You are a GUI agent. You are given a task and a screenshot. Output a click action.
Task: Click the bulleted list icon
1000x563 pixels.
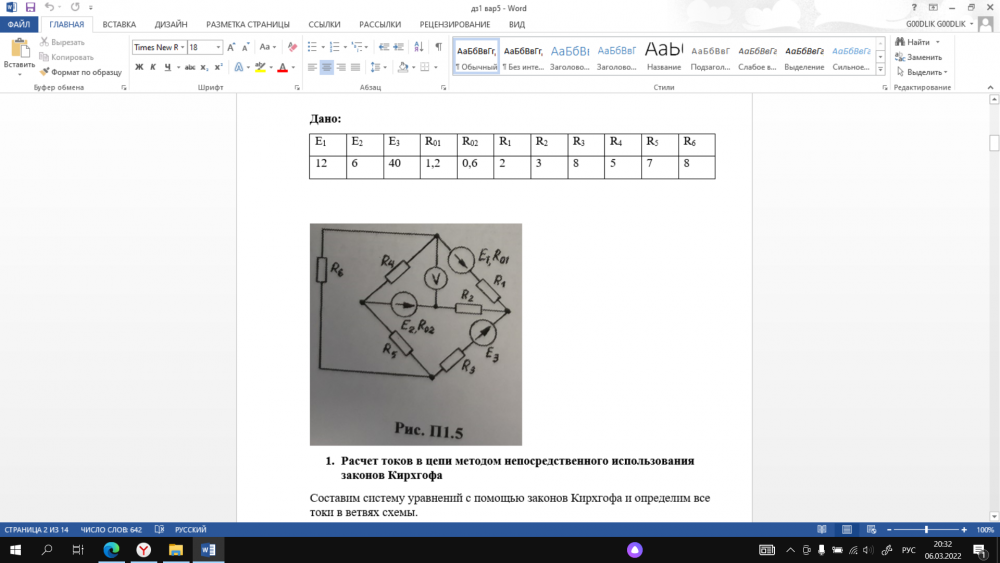point(312,47)
